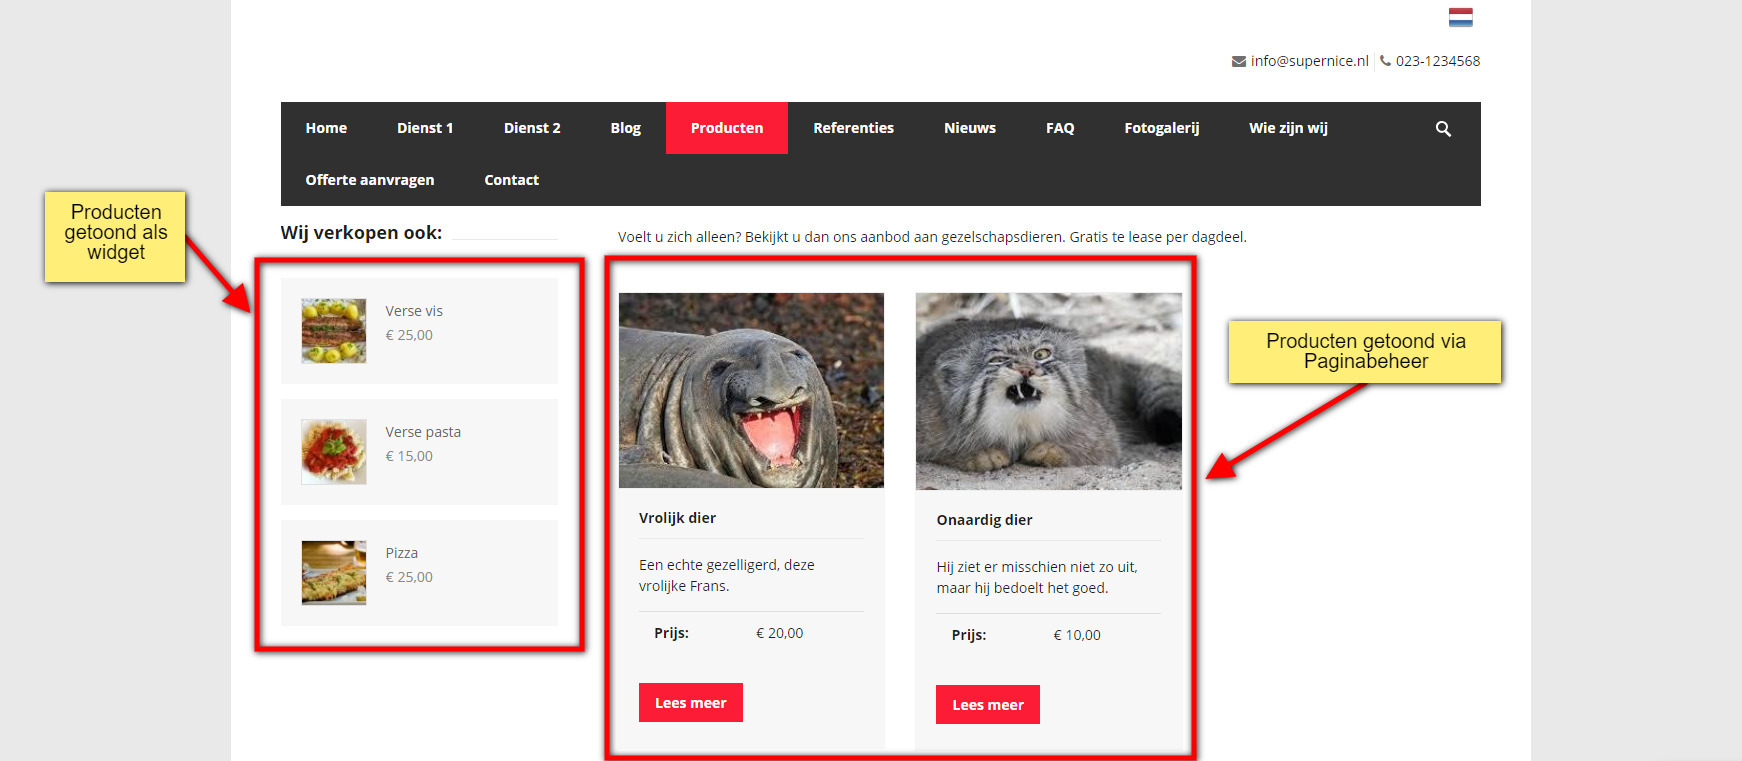Open the Producten menu tab
This screenshot has height=761, width=1742.
(x=726, y=128)
